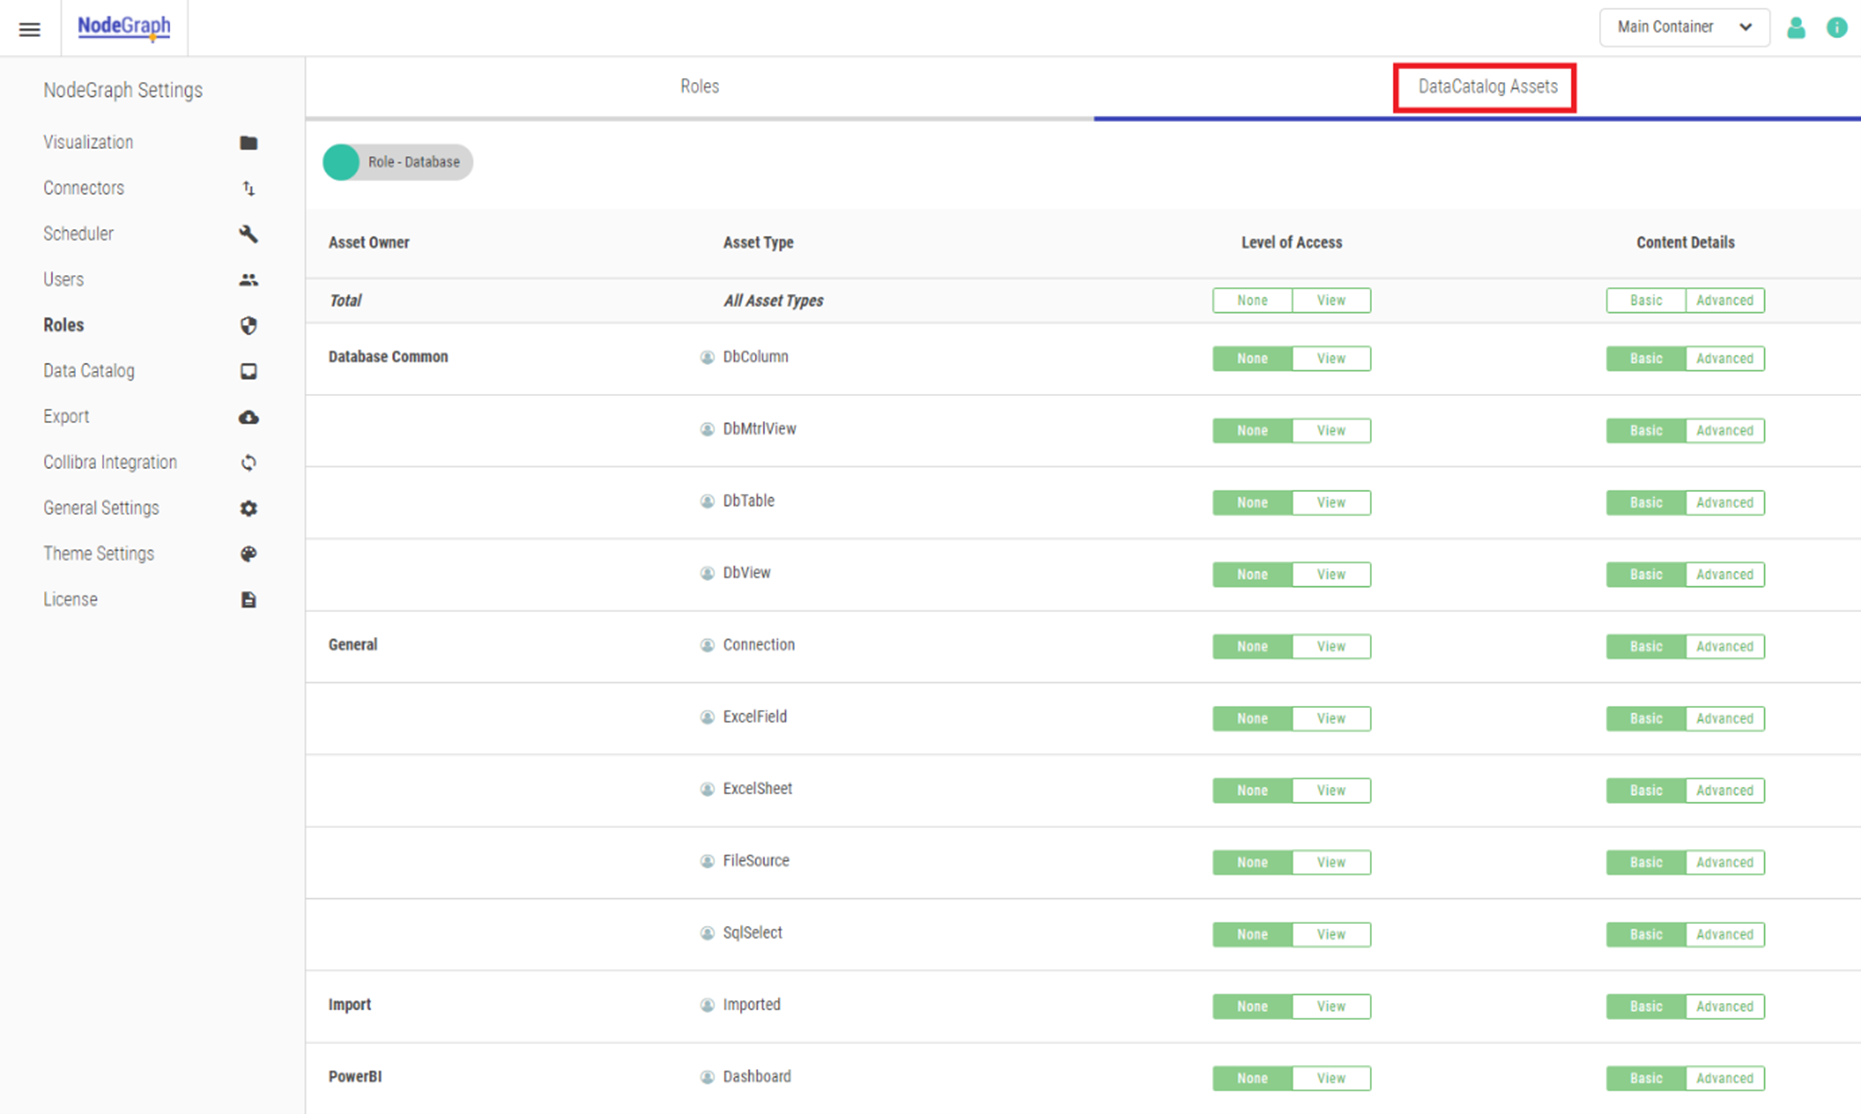Viewport: 1861px width, 1114px height.
Task: Click the icon beside DbTable
Action: coord(707,501)
